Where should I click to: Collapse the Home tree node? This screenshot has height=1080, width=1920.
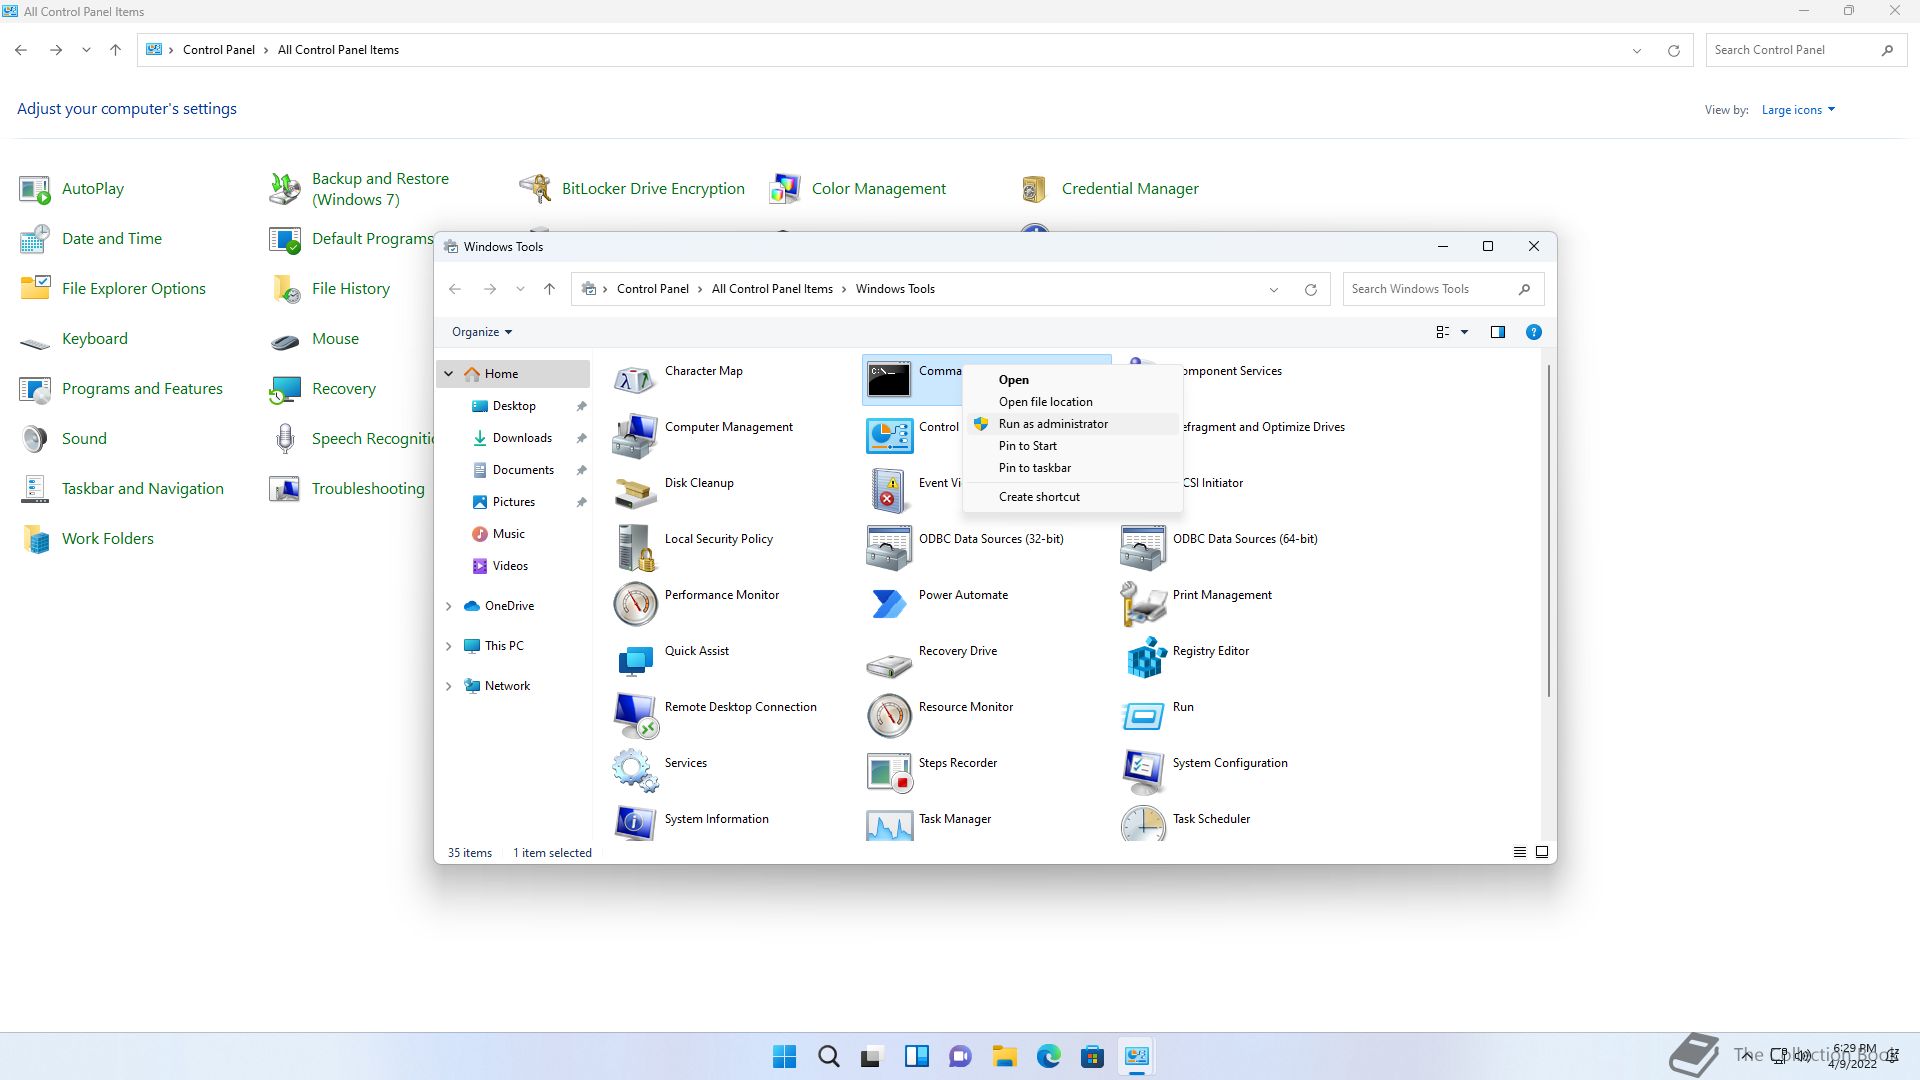(449, 374)
